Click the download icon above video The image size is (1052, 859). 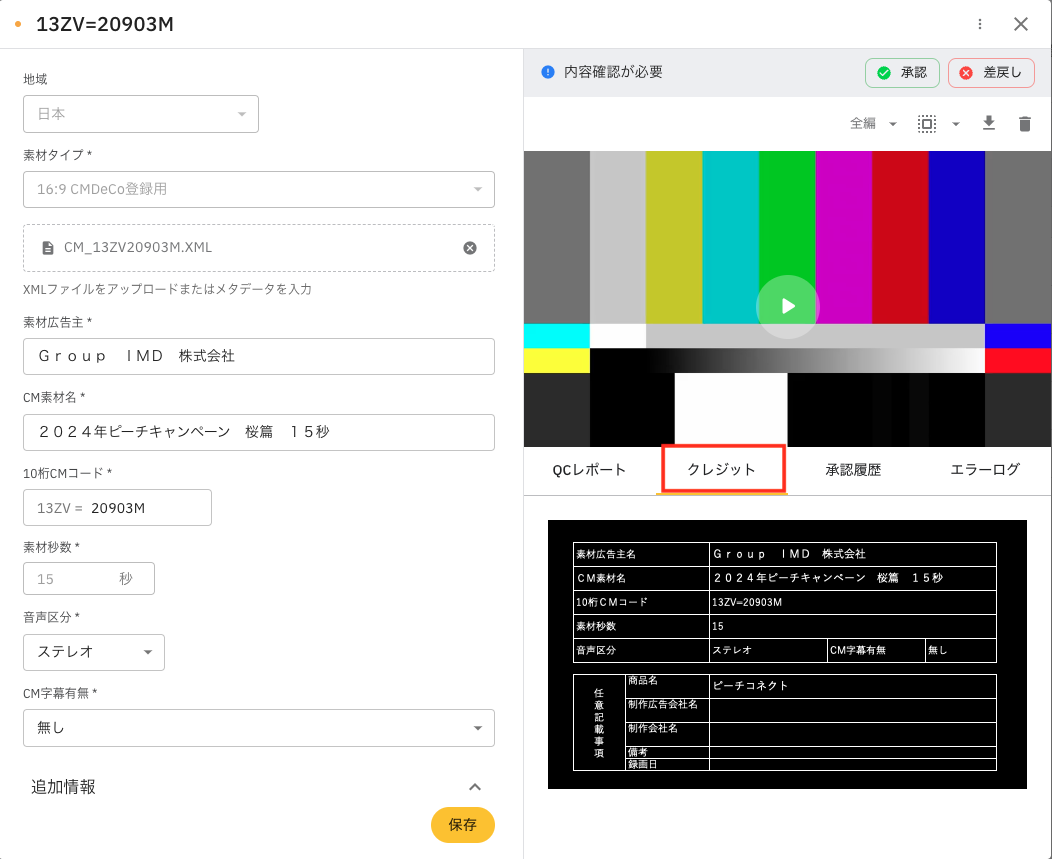(x=988, y=123)
